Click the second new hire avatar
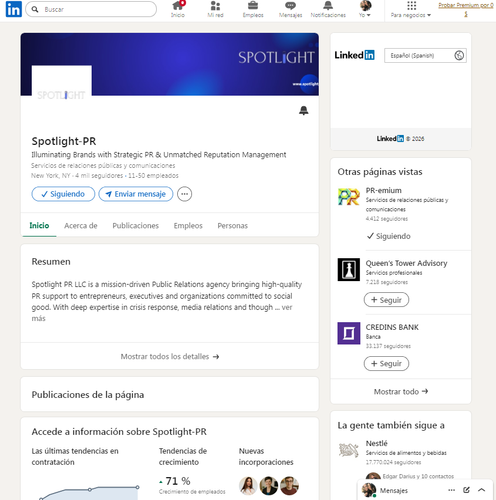This screenshot has height=500, width=496. [269, 486]
